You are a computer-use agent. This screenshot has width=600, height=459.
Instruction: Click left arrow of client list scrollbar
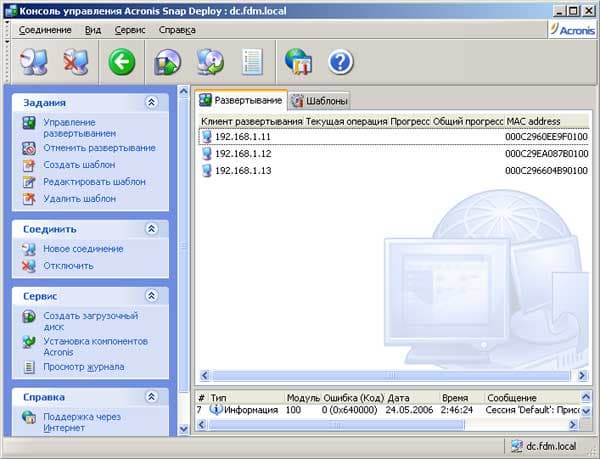(x=205, y=375)
